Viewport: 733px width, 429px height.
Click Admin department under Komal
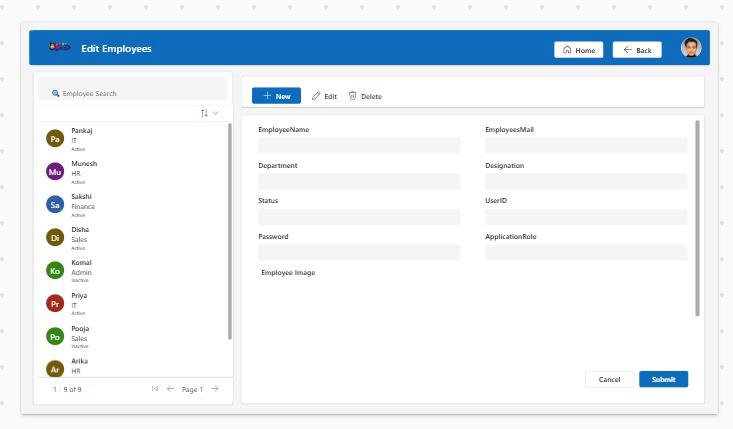pos(81,272)
